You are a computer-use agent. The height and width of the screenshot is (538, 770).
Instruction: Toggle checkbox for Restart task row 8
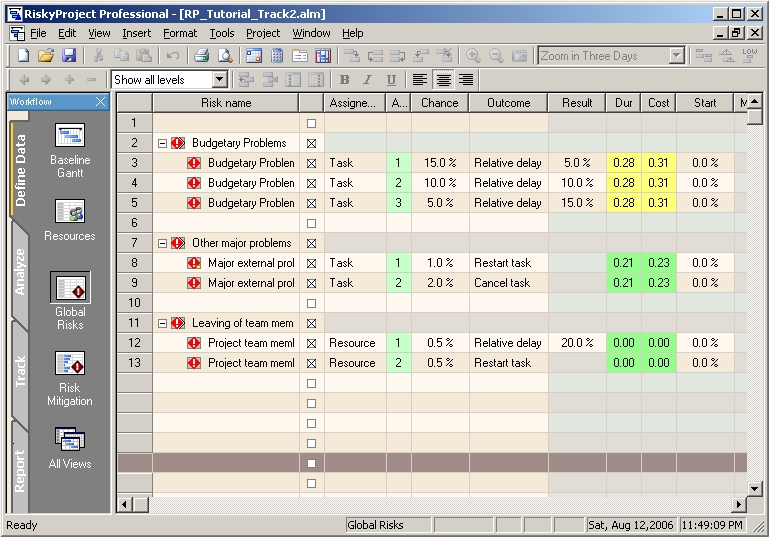pos(311,263)
